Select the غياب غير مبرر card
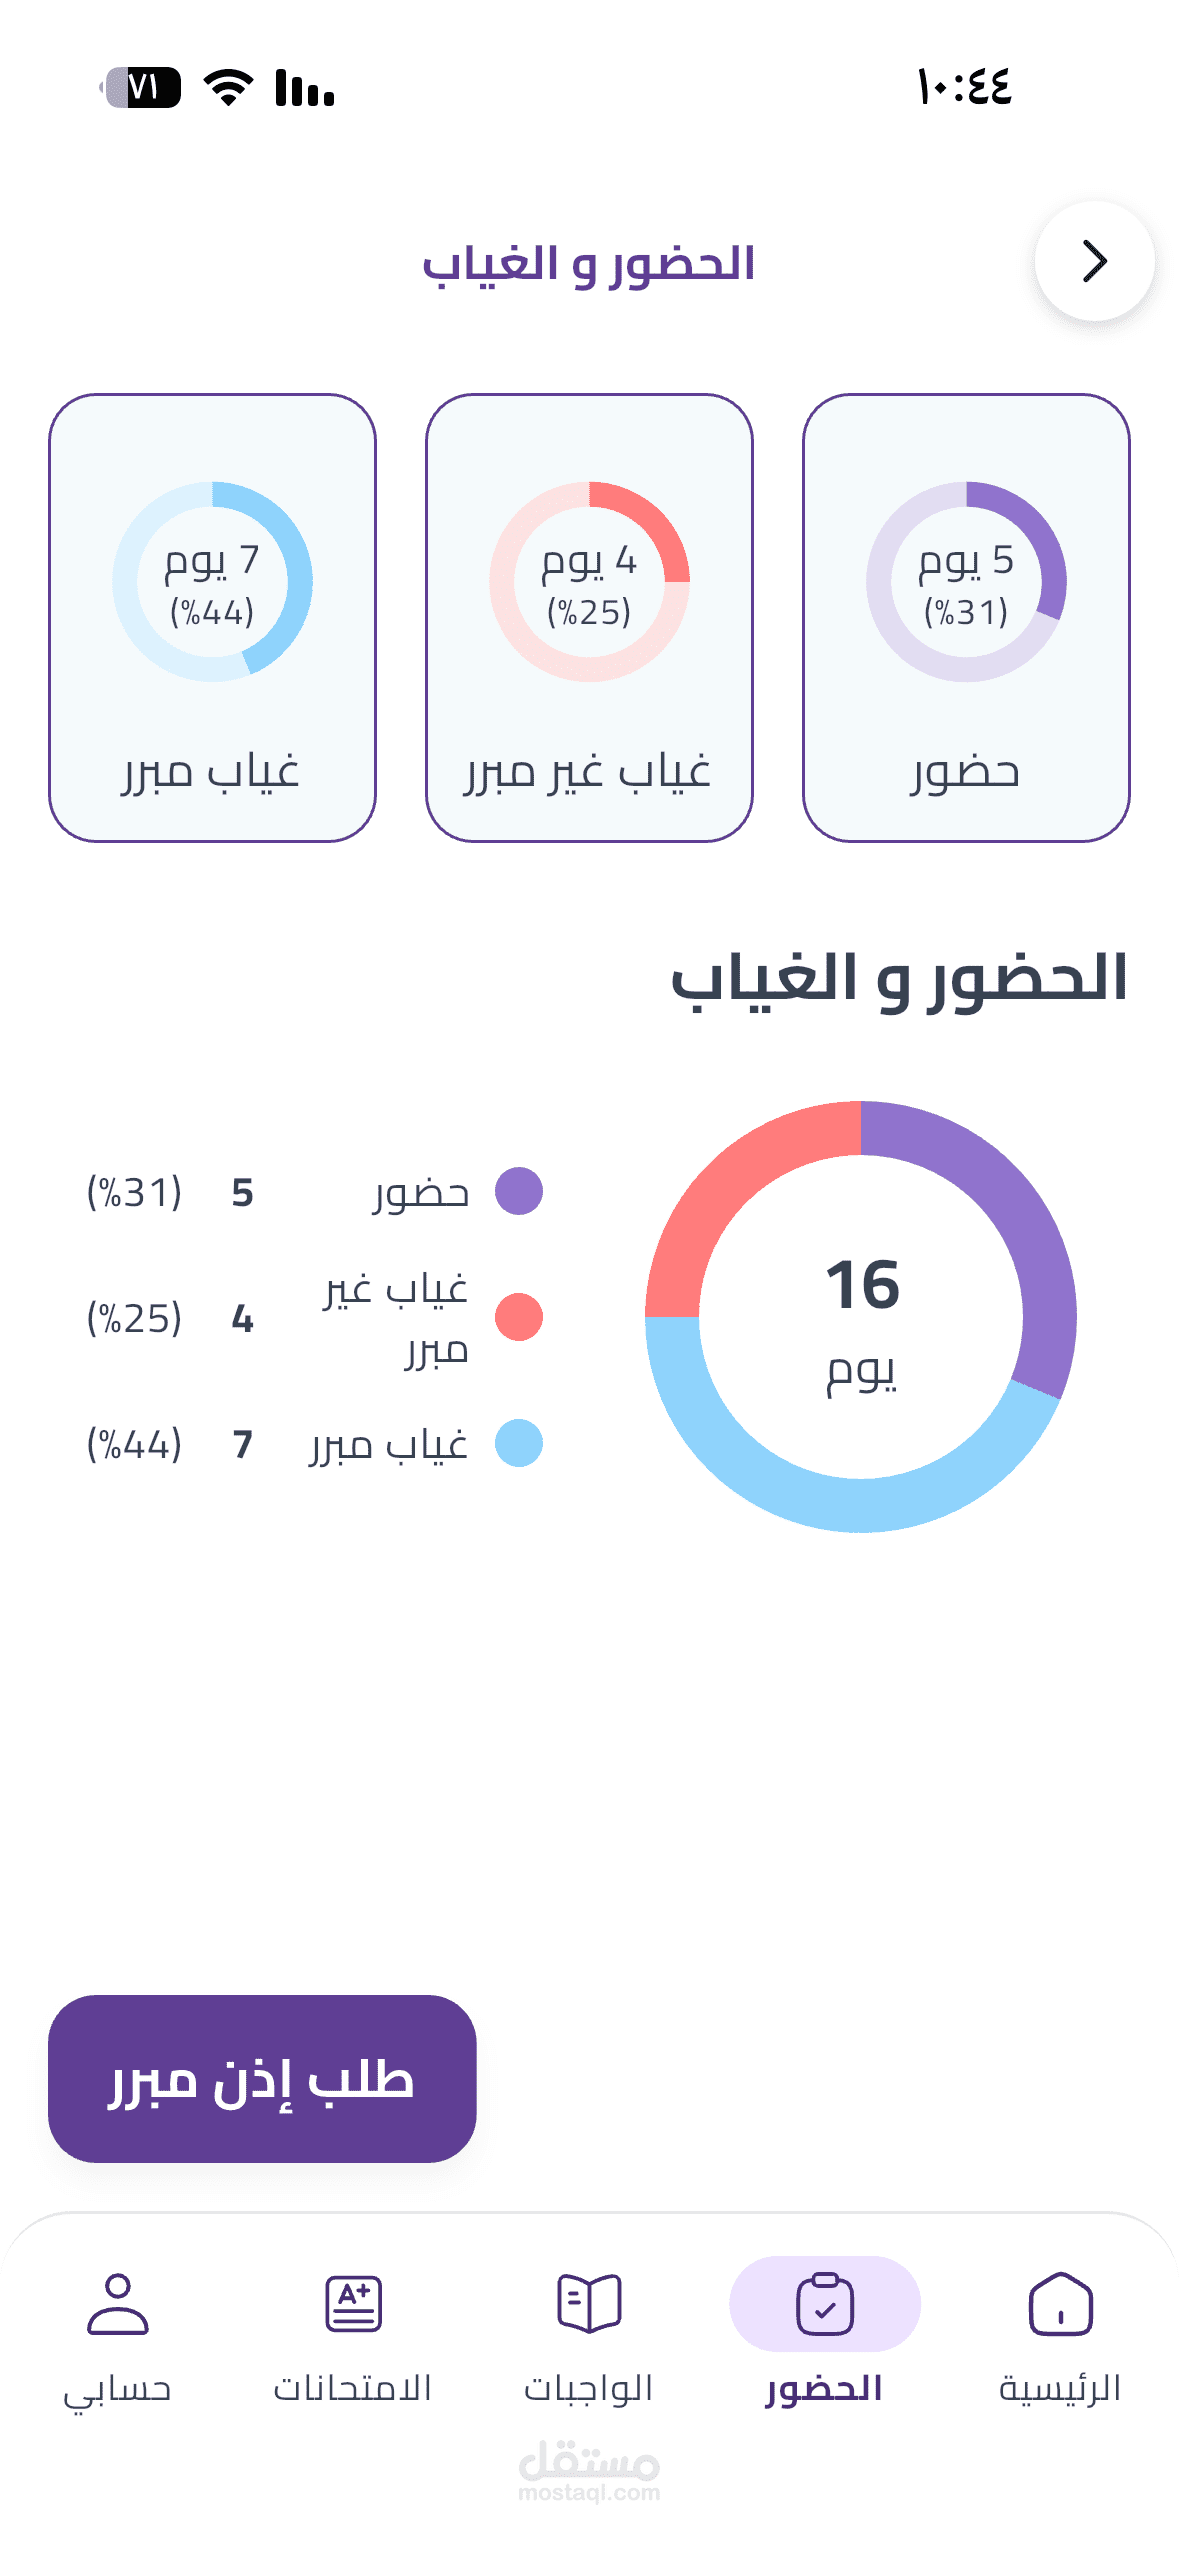Image resolution: width=1179 pixels, height=2556 pixels. (x=589, y=618)
